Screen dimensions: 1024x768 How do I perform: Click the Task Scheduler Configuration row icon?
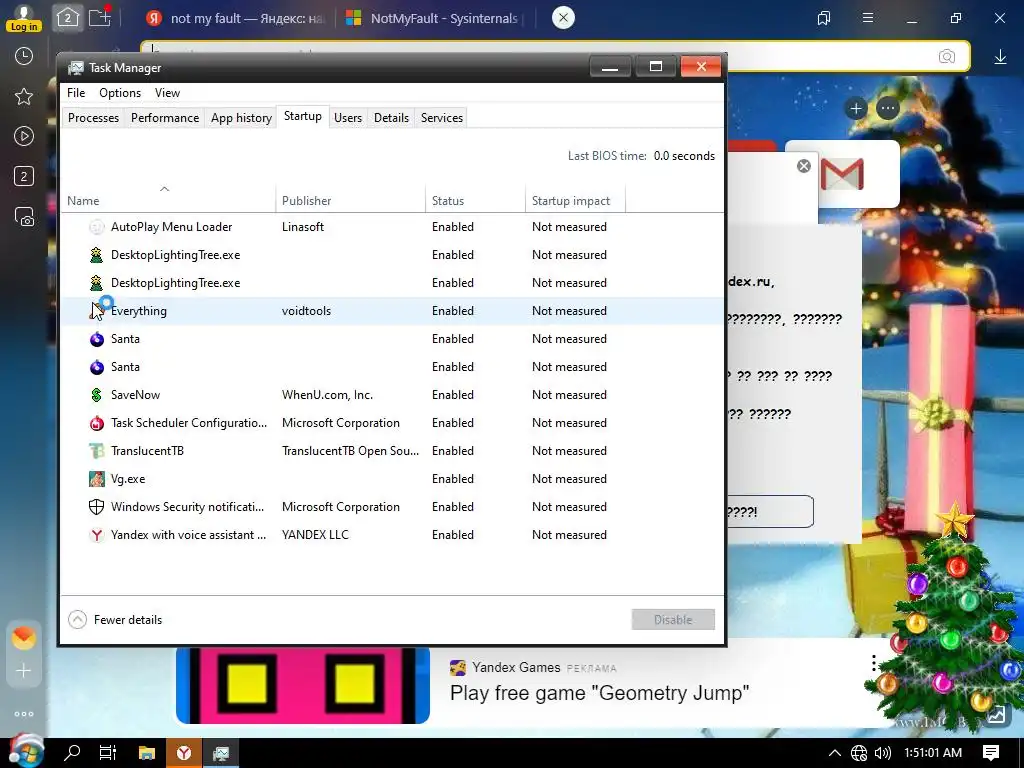tap(97, 423)
